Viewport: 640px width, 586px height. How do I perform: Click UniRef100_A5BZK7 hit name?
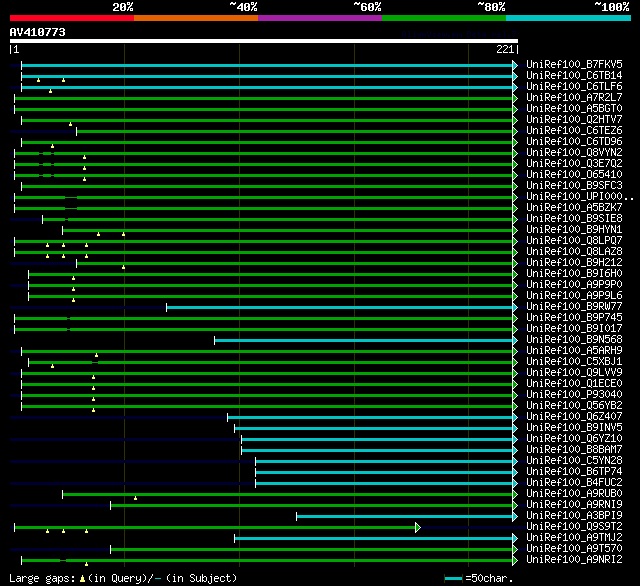tap(574, 208)
